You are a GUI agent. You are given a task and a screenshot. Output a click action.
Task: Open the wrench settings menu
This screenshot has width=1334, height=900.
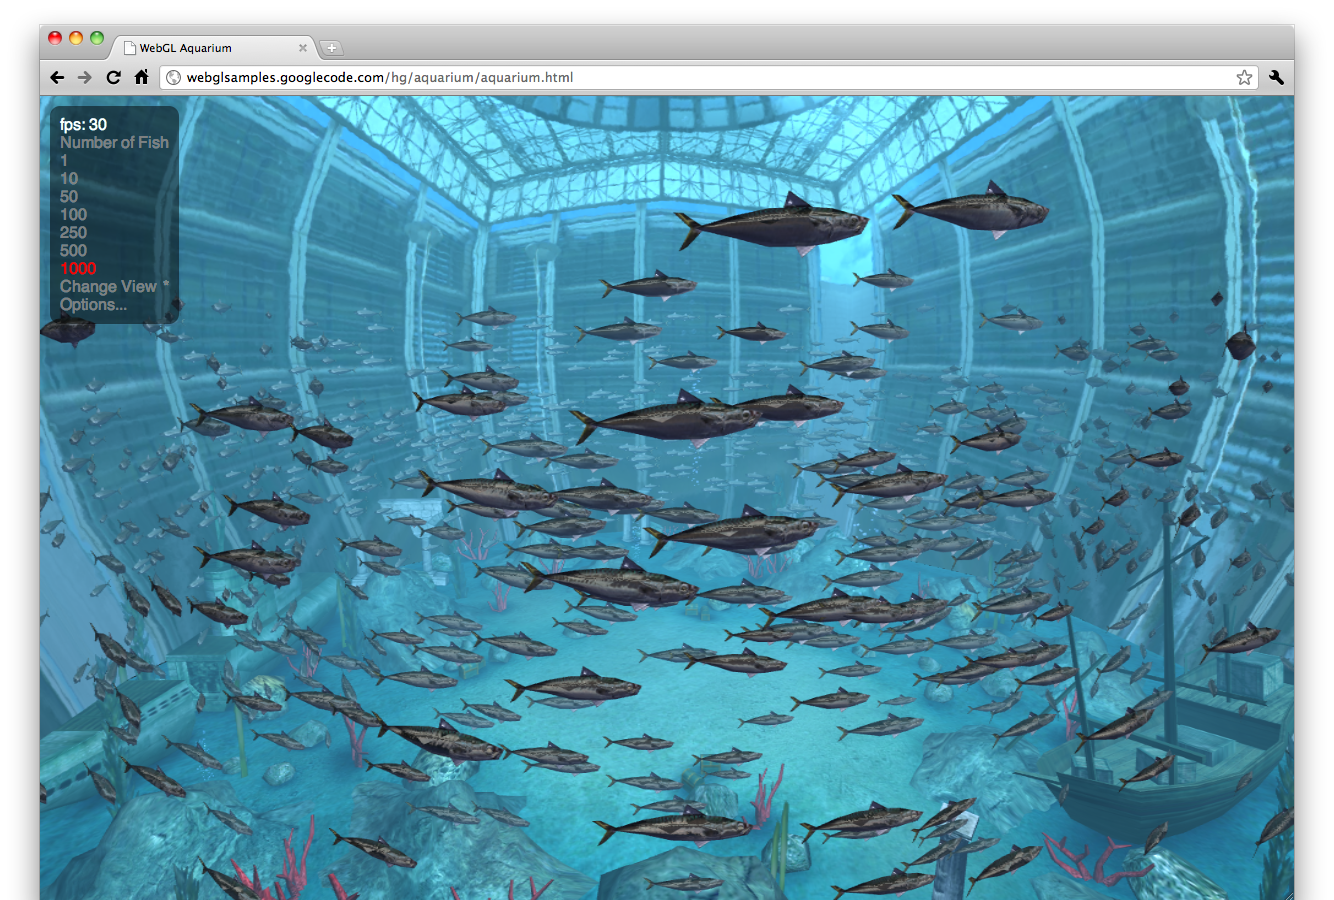point(1277,77)
